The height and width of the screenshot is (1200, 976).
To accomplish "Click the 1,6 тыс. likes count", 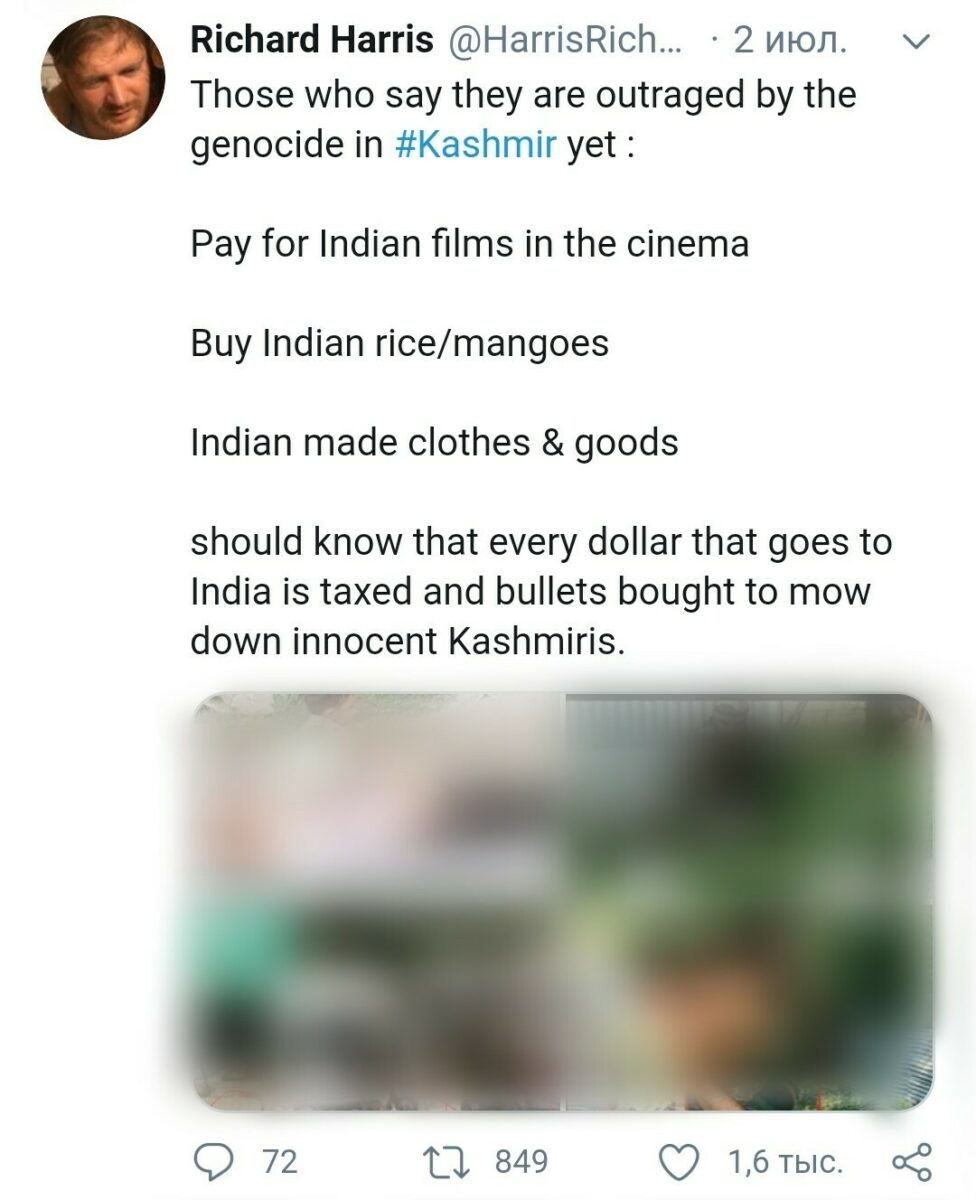I will (786, 1162).
